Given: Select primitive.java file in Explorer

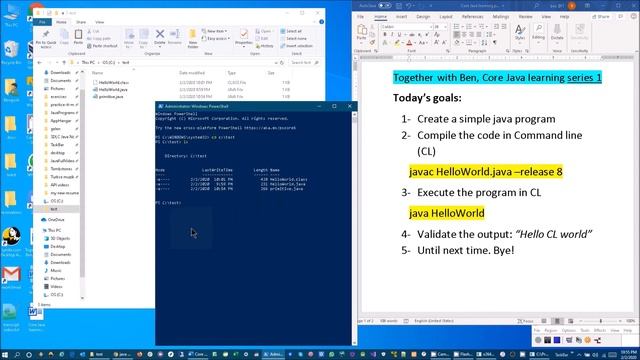Looking at the screenshot, I should [111, 97].
